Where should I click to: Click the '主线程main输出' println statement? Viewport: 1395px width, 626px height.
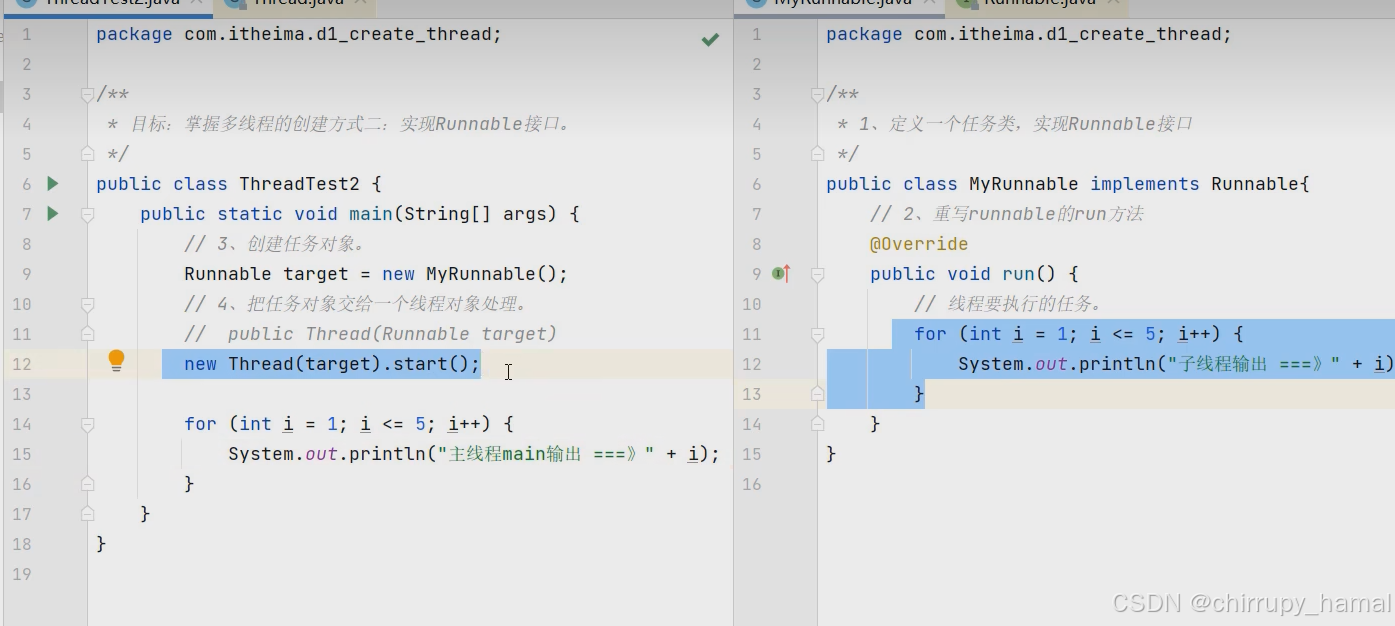click(474, 454)
